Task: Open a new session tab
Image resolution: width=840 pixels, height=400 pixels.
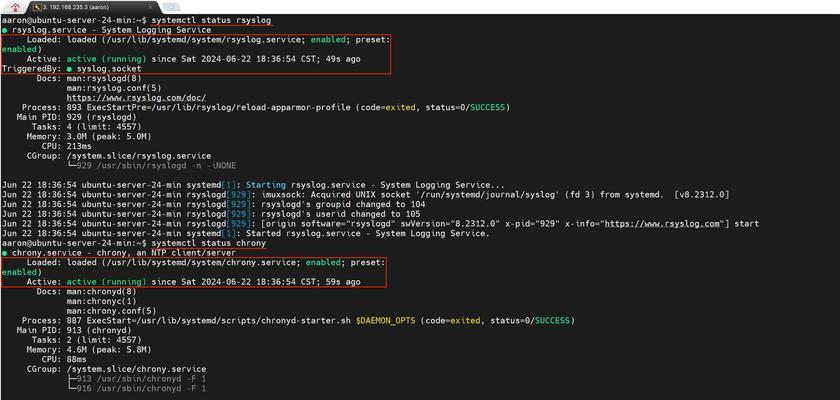Action: (171, 7)
